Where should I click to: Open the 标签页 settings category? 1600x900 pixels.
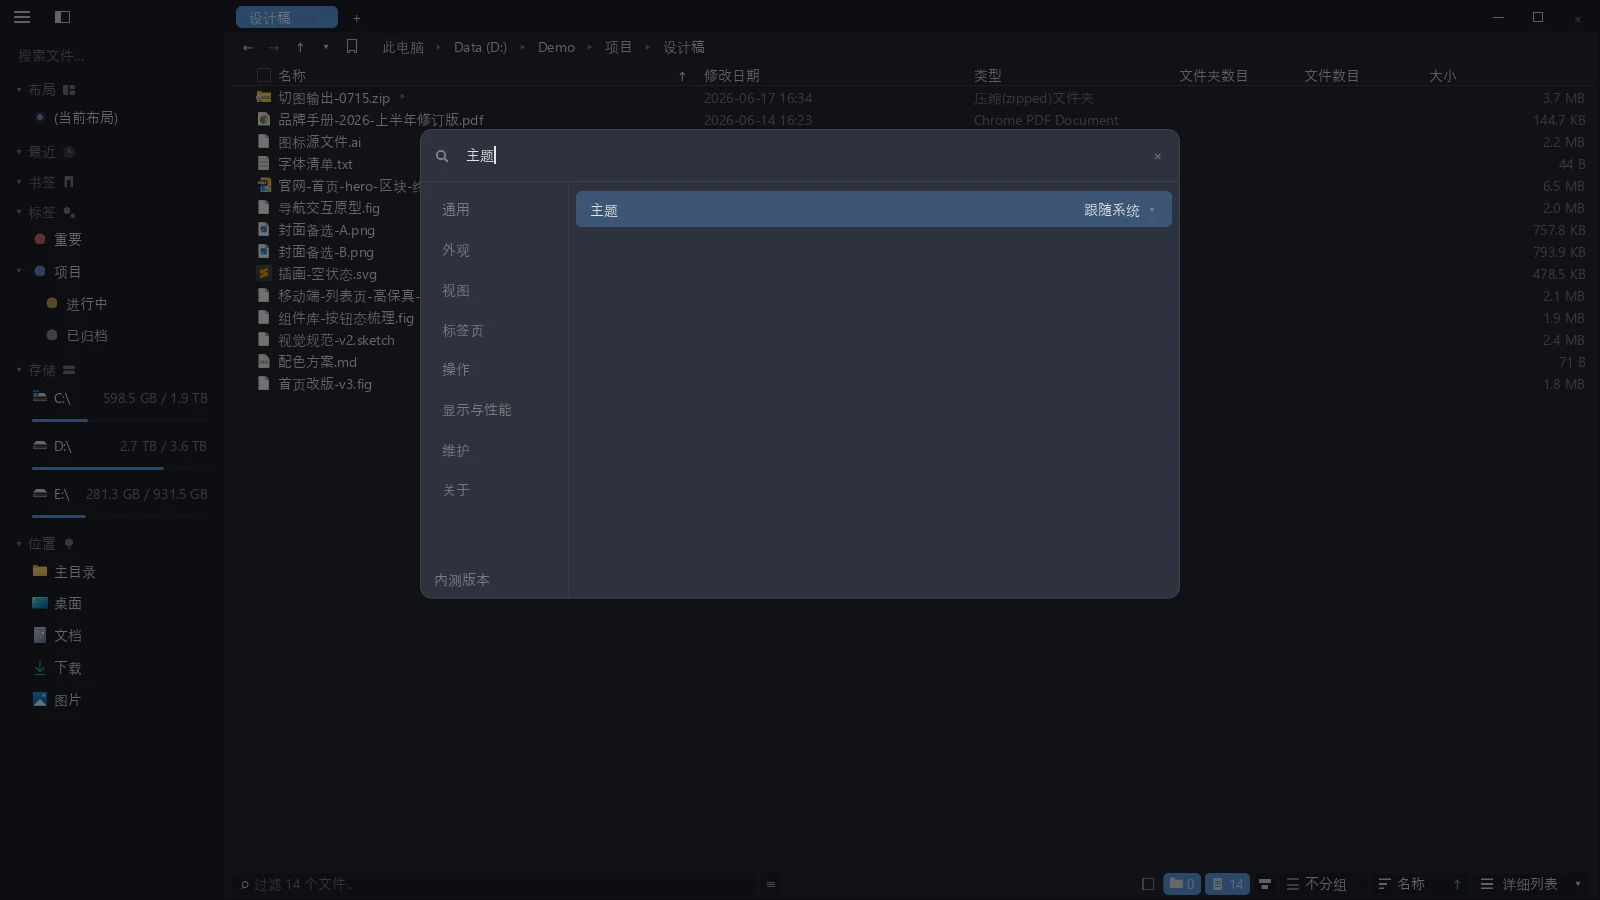[x=463, y=330]
